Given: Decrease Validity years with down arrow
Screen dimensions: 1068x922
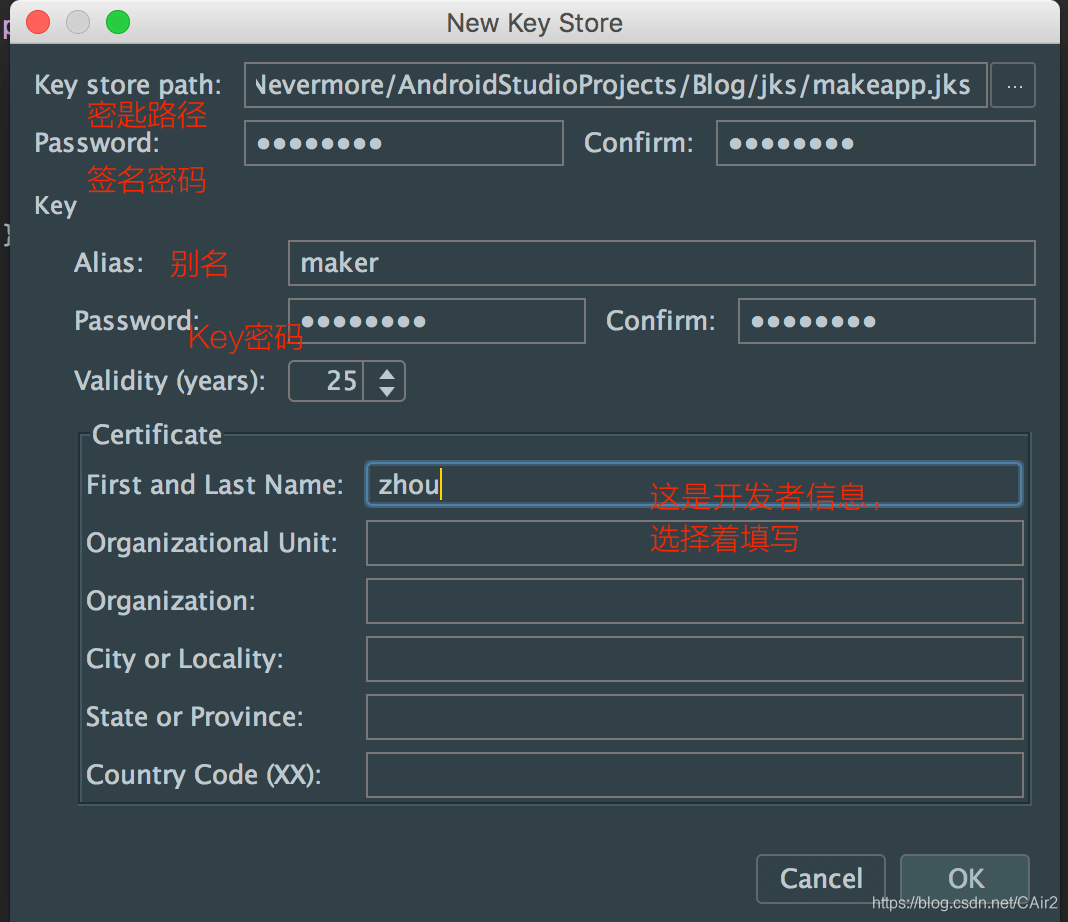Looking at the screenshot, I should pyautogui.click(x=387, y=388).
